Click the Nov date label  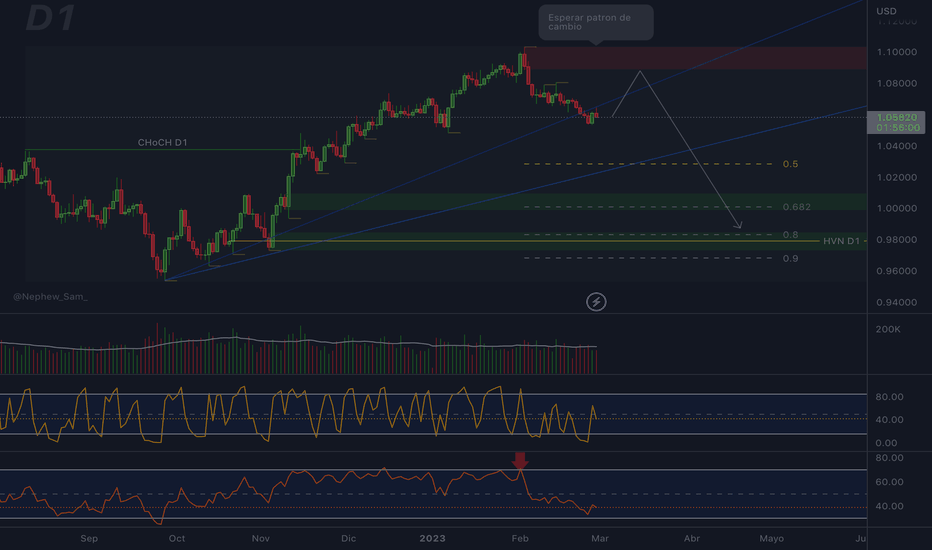[x=260, y=539]
